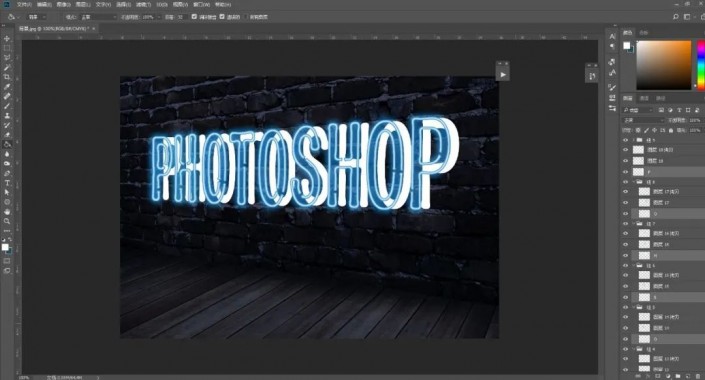Click the add layer mask icon
The height and width of the screenshot is (380, 705).
[x=657, y=376]
